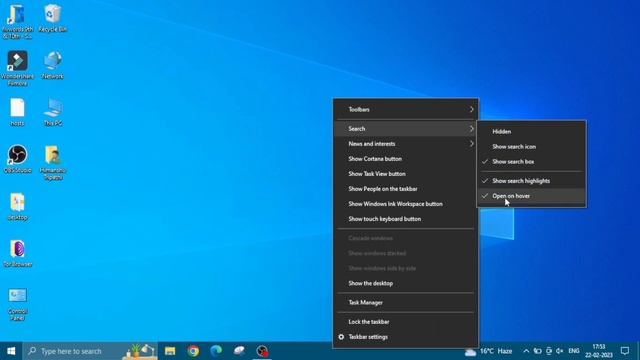Image resolution: width=640 pixels, height=360 pixels.
Task: Click the volume speaker tray icon
Action: (x=560, y=351)
